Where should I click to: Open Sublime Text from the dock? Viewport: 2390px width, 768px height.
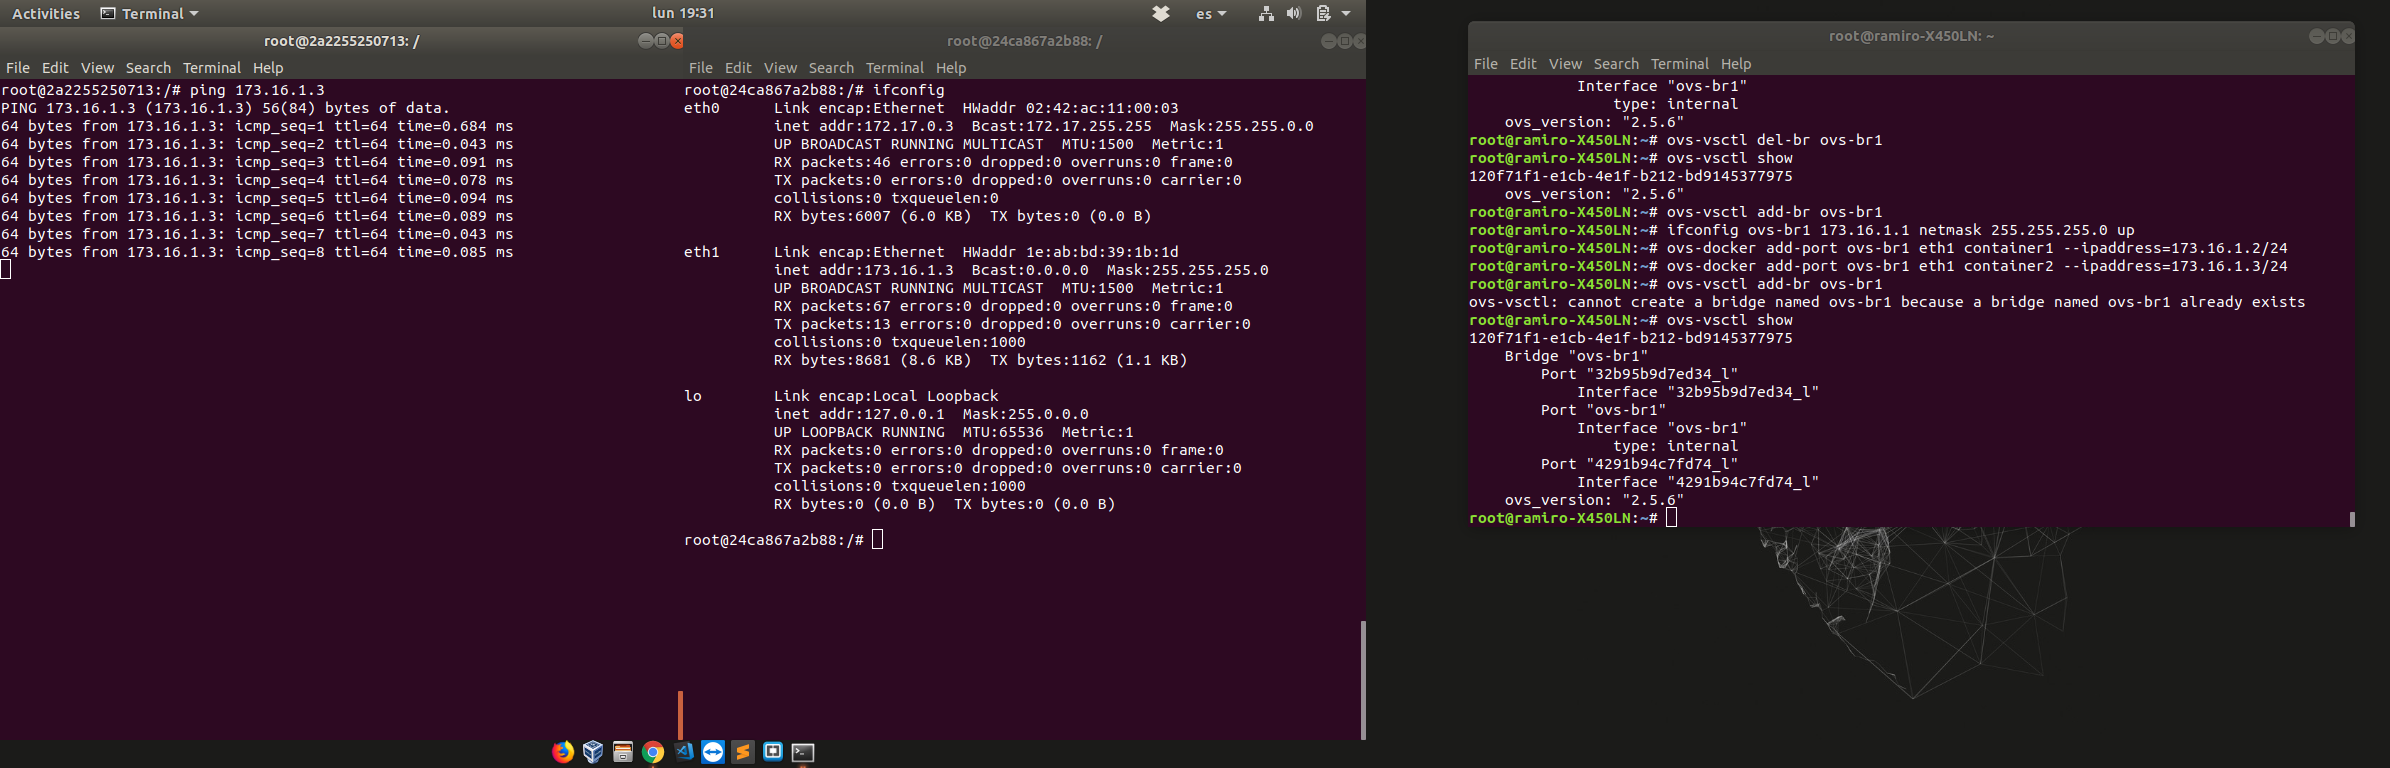(x=743, y=752)
